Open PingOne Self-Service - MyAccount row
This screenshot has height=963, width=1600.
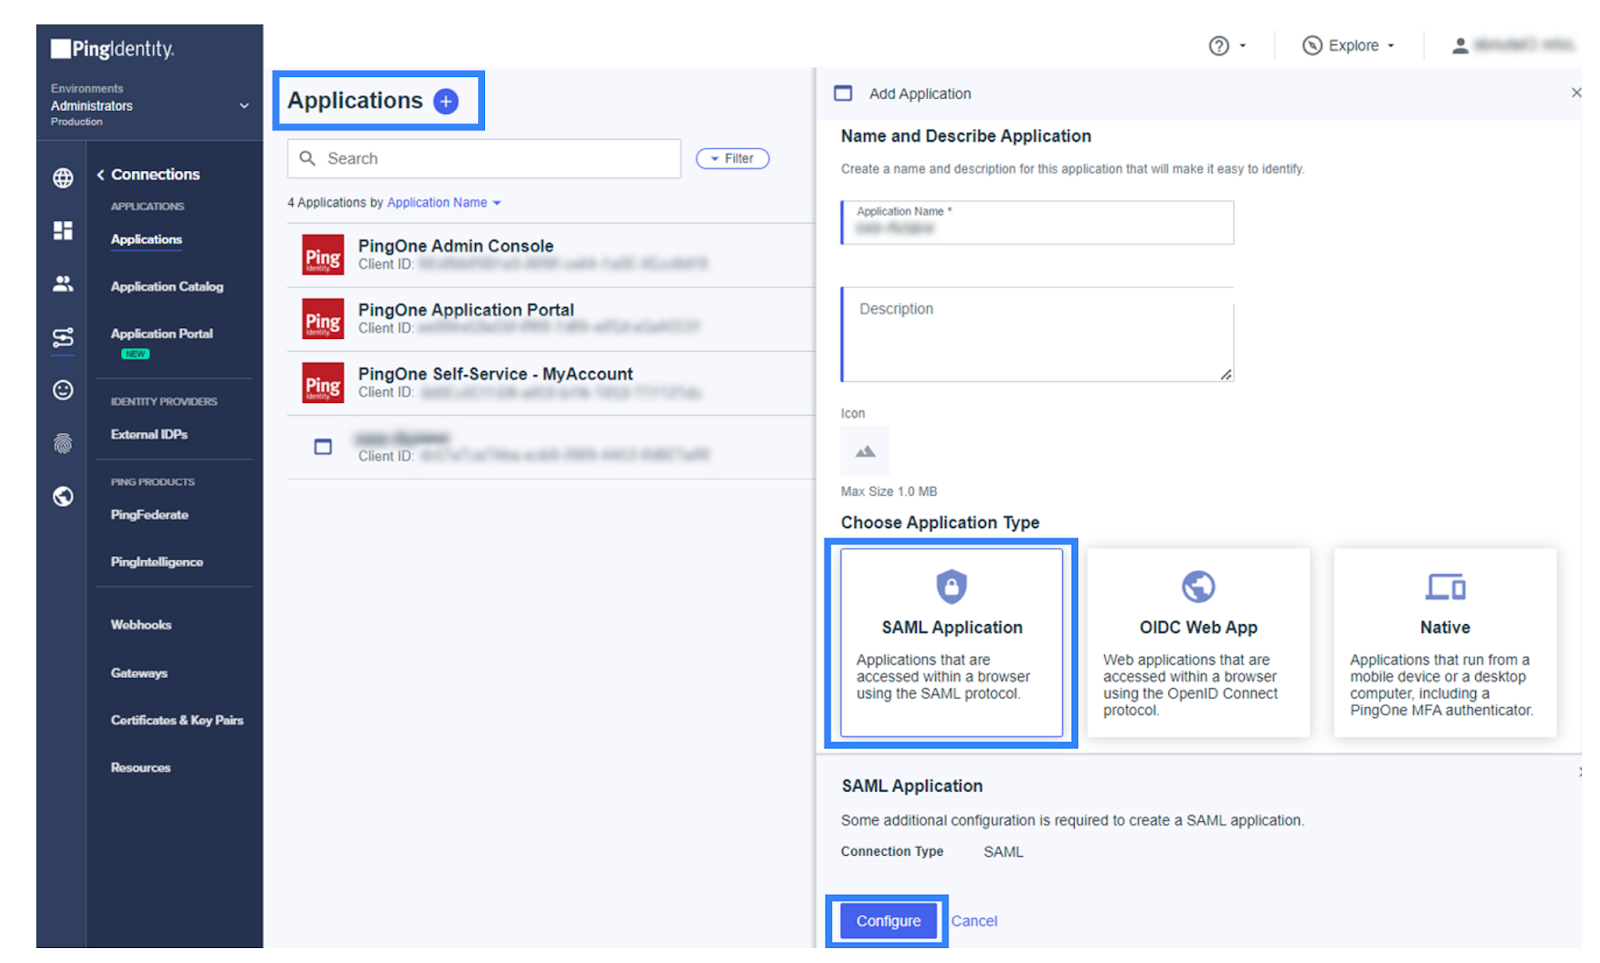coord(550,383)
